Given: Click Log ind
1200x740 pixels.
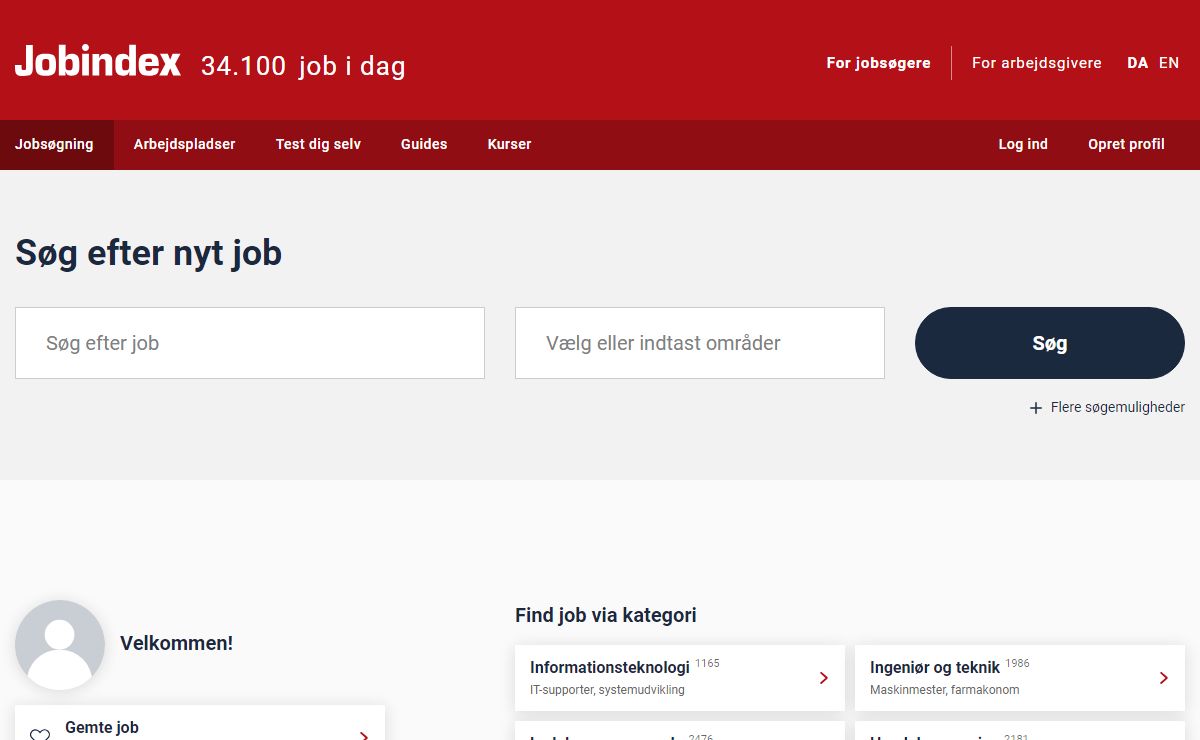Looking at the screenshot, I should (1023, 144).
